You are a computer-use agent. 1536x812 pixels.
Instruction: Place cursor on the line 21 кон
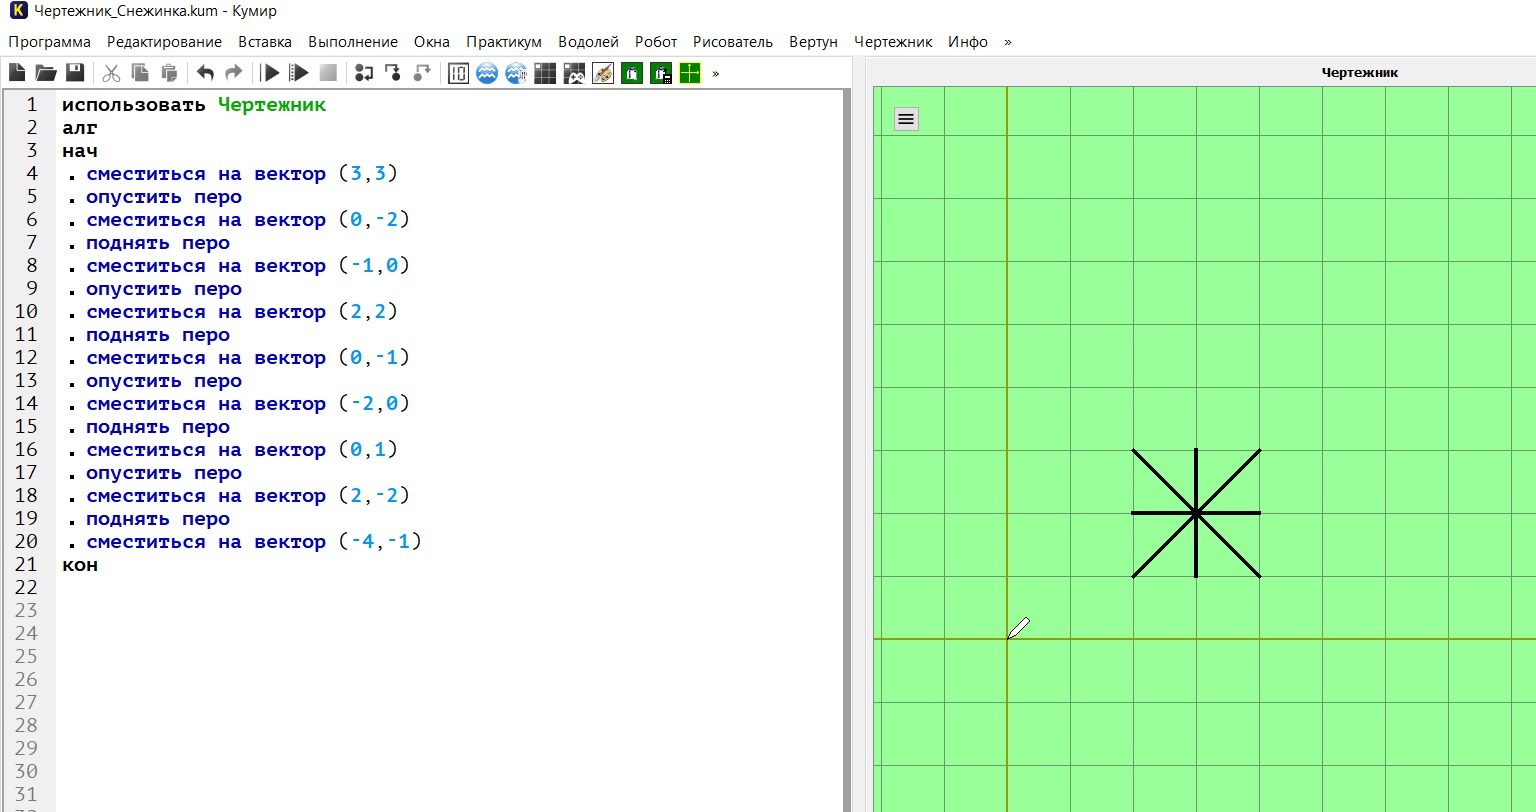tap(80, 566)
